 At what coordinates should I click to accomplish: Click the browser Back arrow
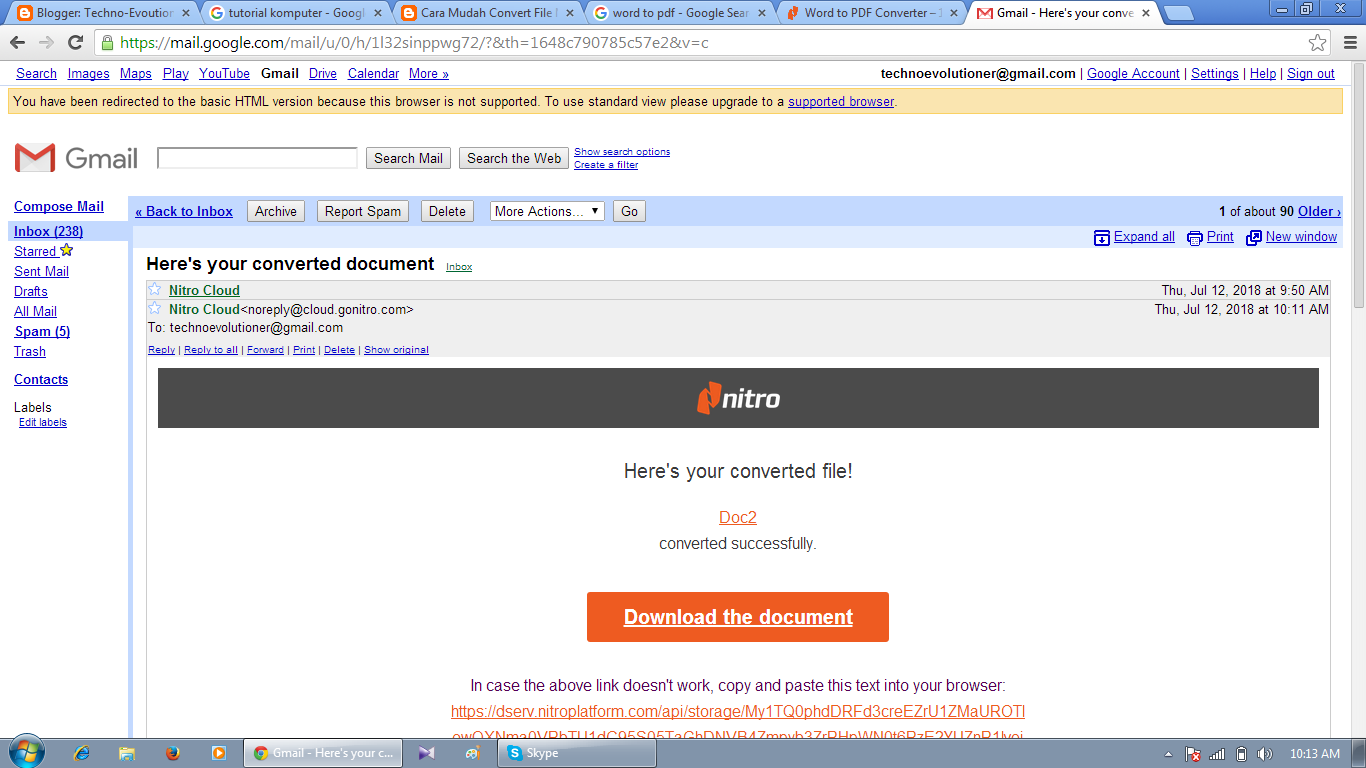point(17,43)
